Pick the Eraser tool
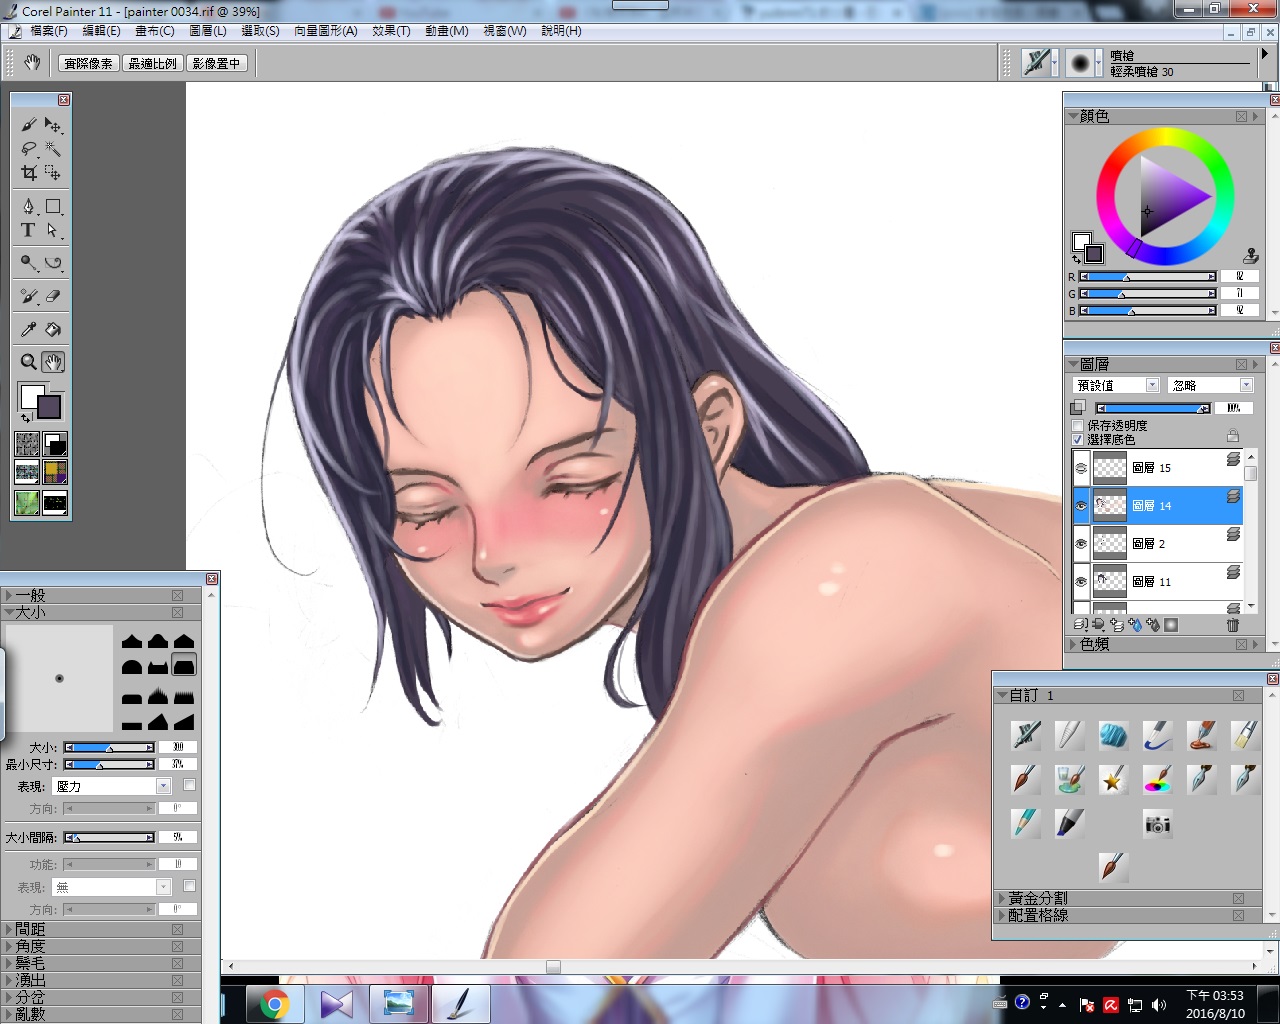Screen dimensions: 1280x1024 click(x=53, y=296)
